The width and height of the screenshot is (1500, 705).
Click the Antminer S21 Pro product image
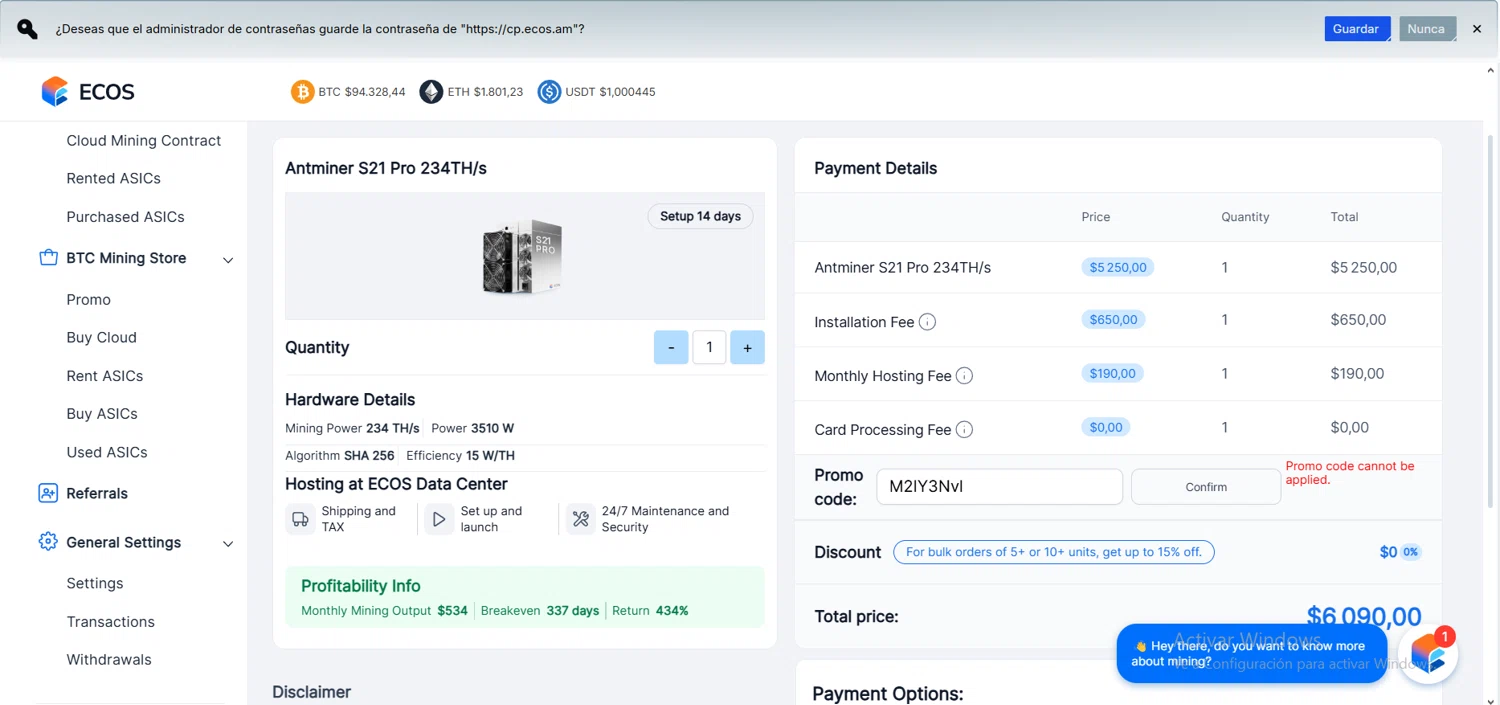tap(523, 256)
